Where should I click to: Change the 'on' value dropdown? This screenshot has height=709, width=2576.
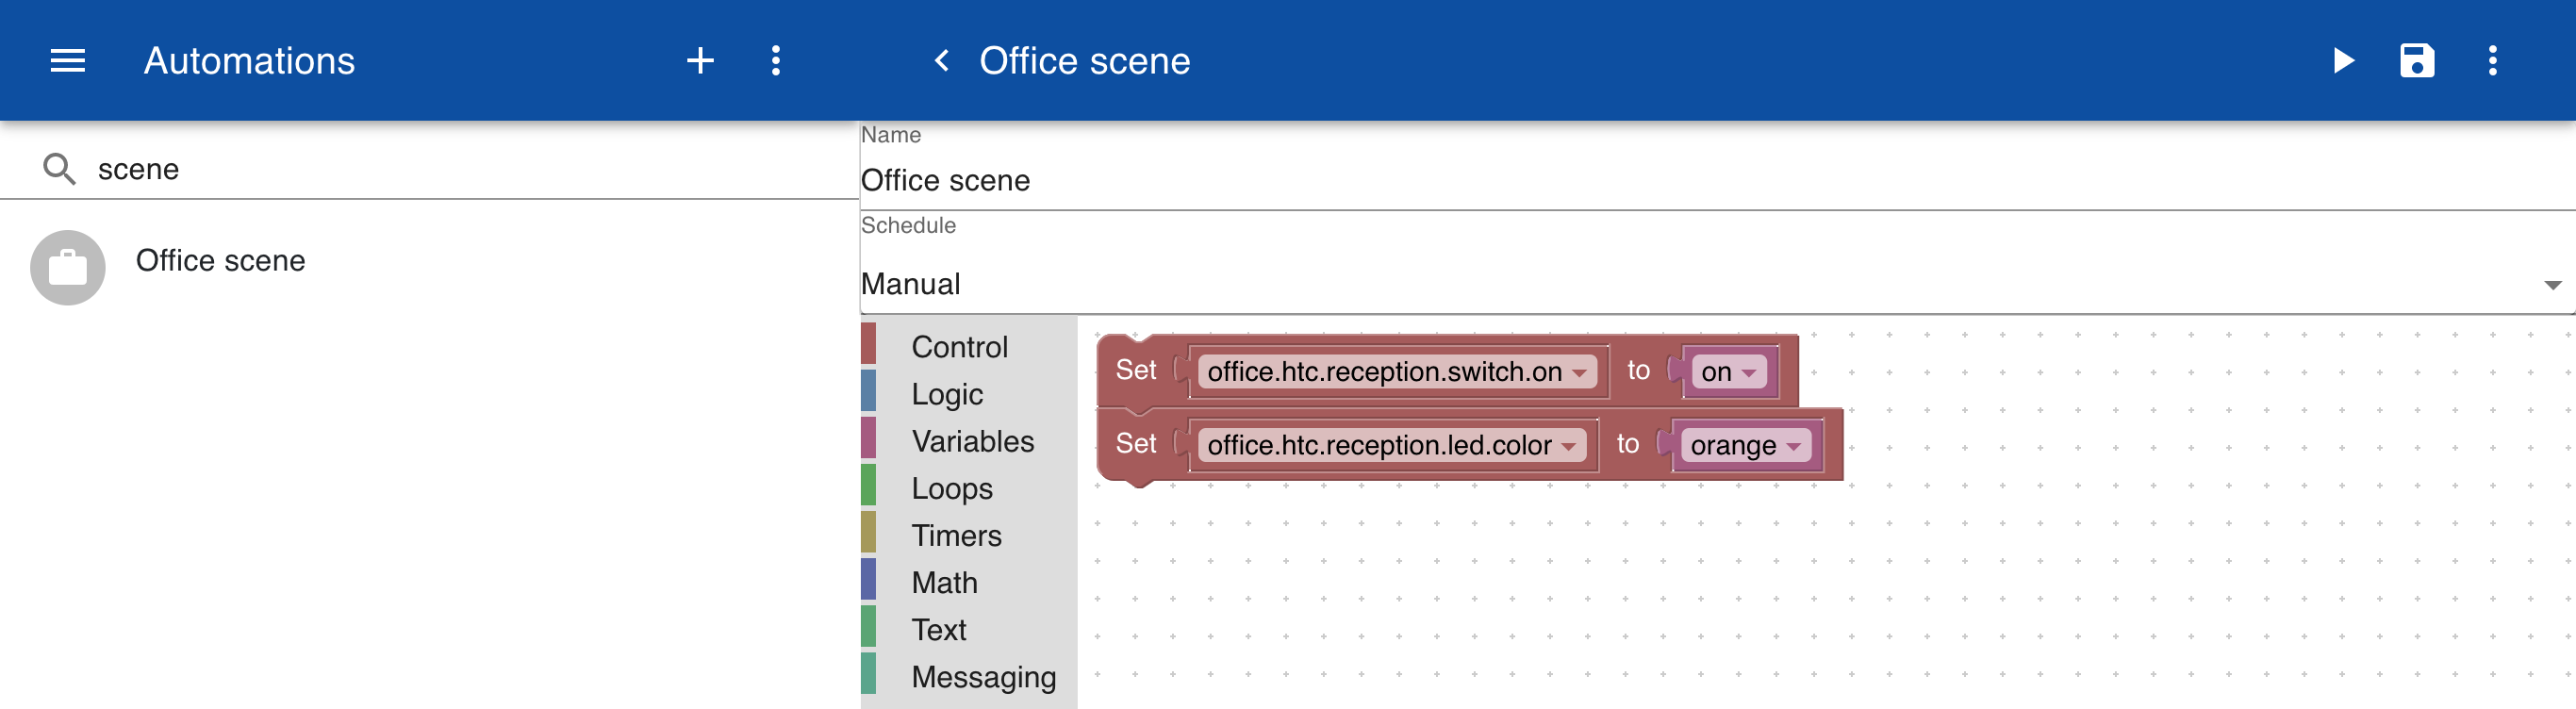[x=1728, y=372]
